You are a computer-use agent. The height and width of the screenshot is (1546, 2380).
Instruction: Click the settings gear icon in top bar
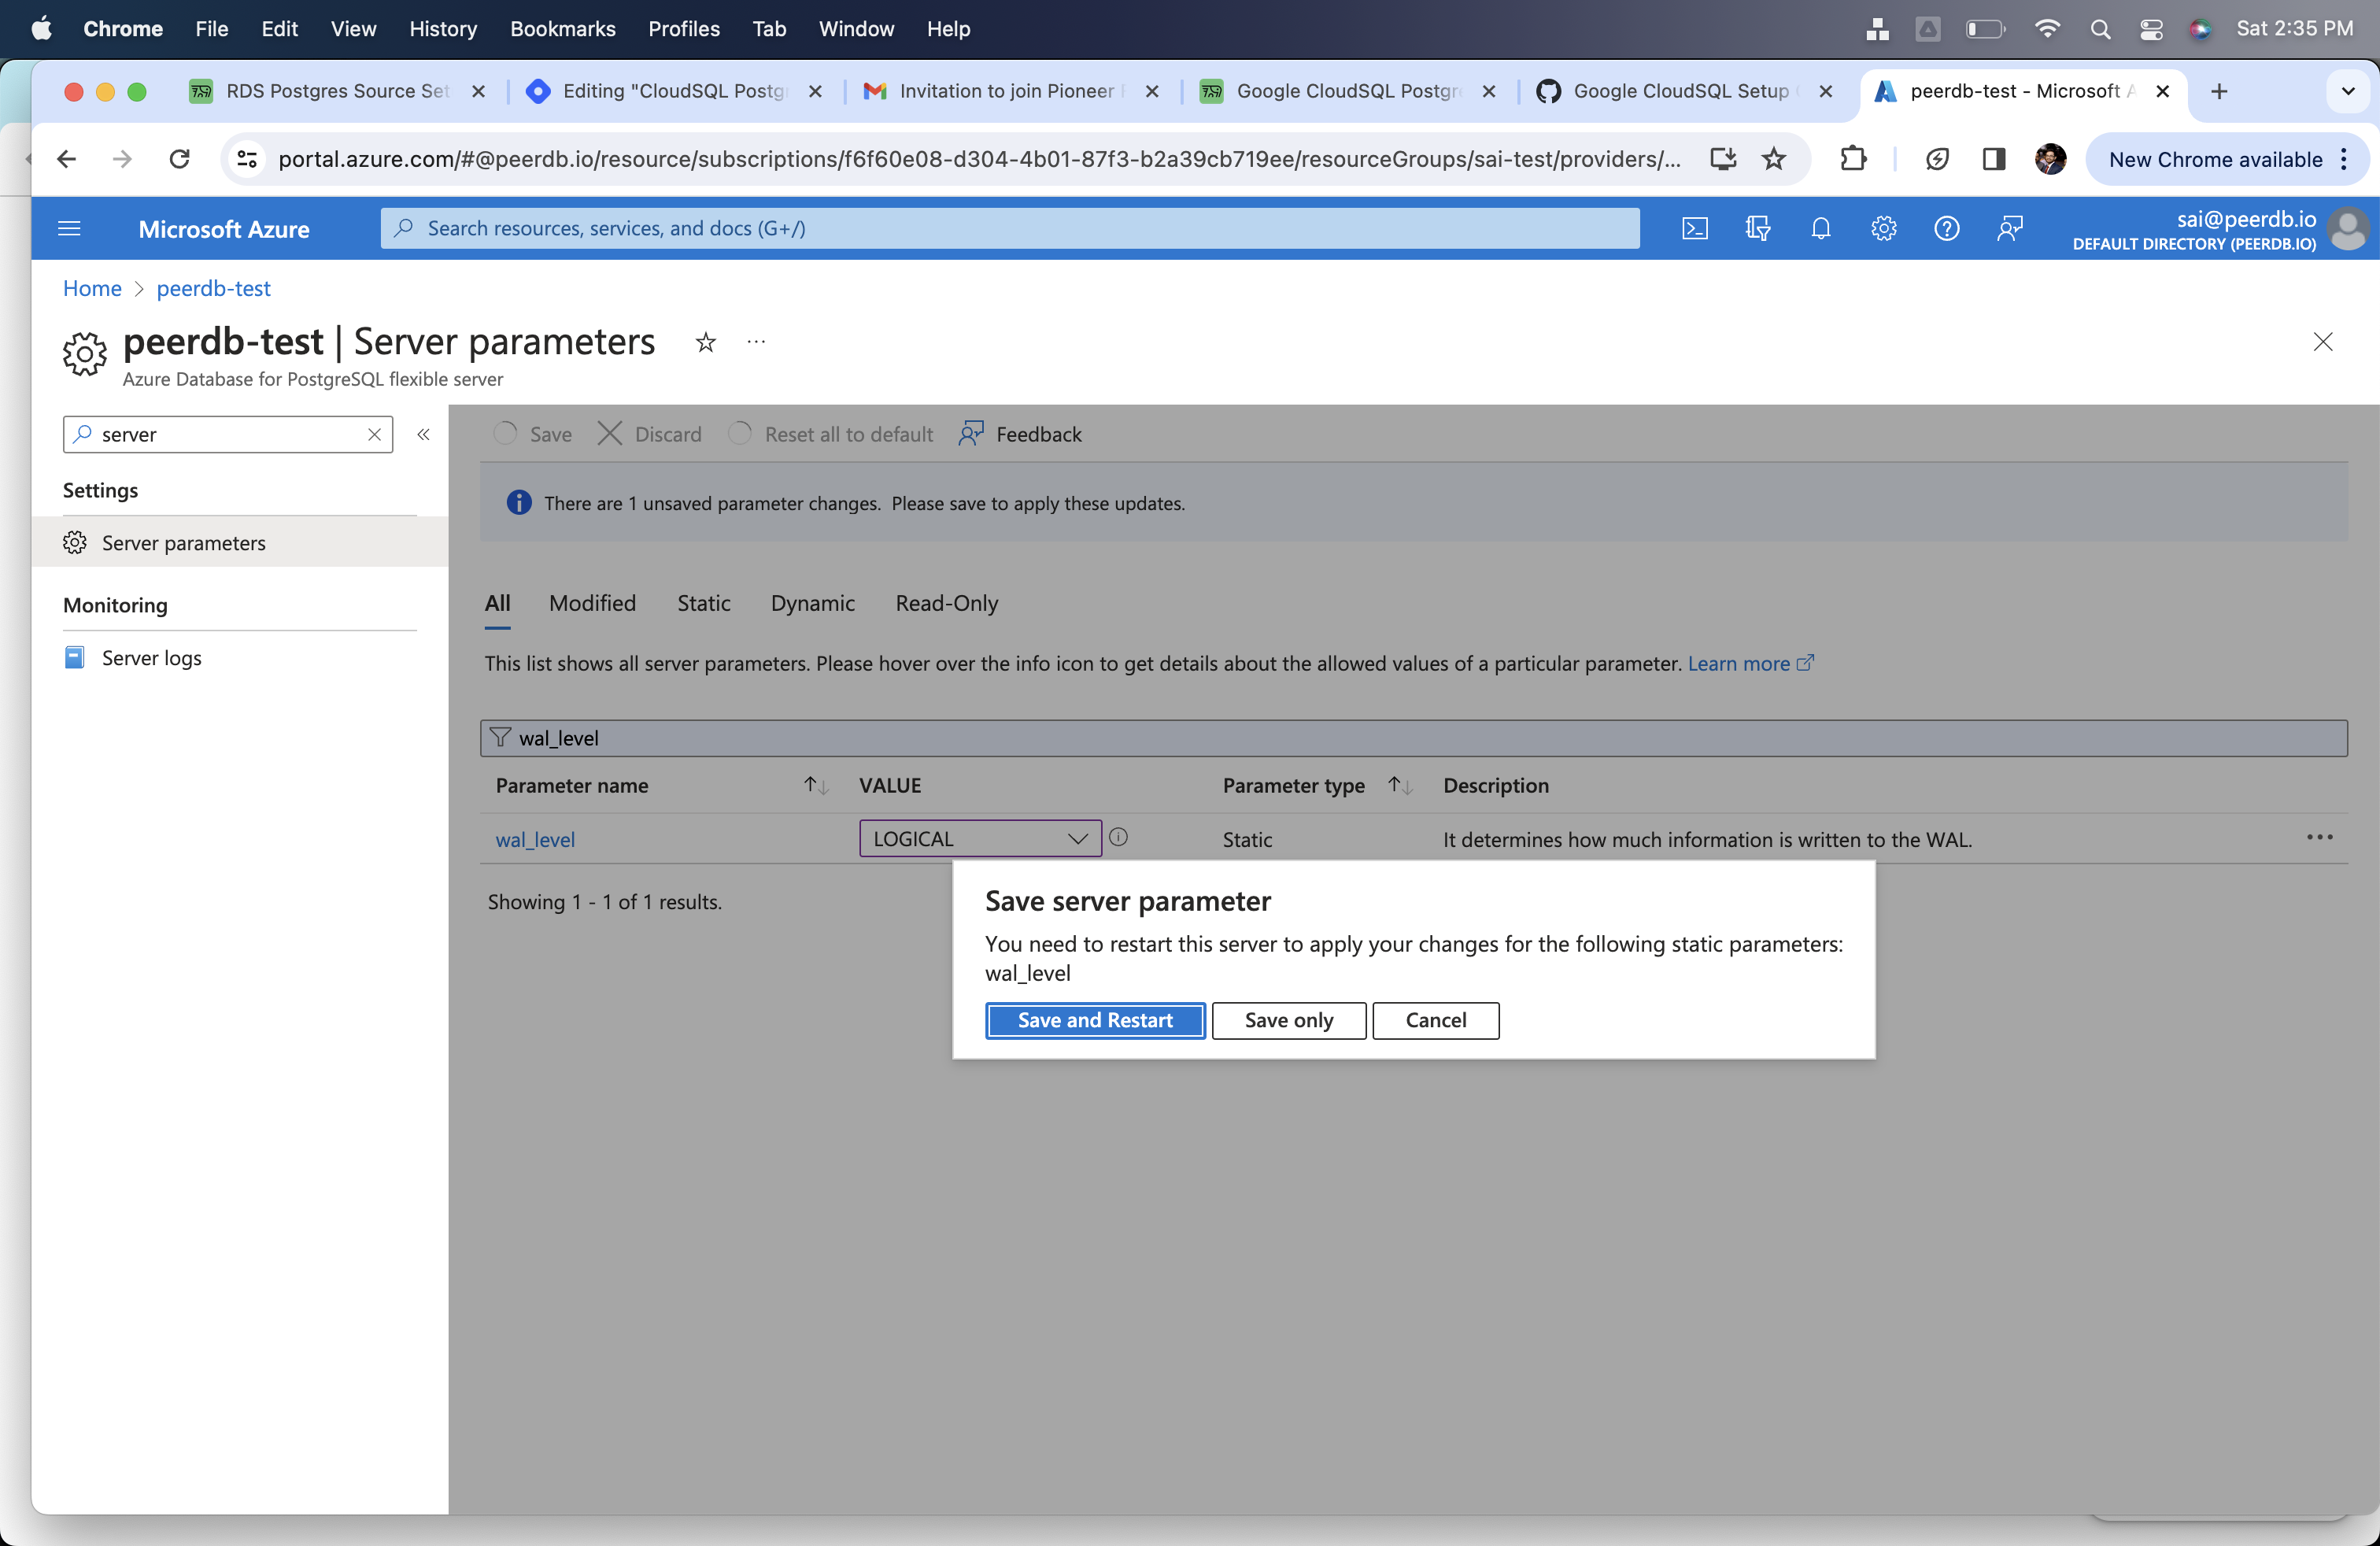(1884, 227)
